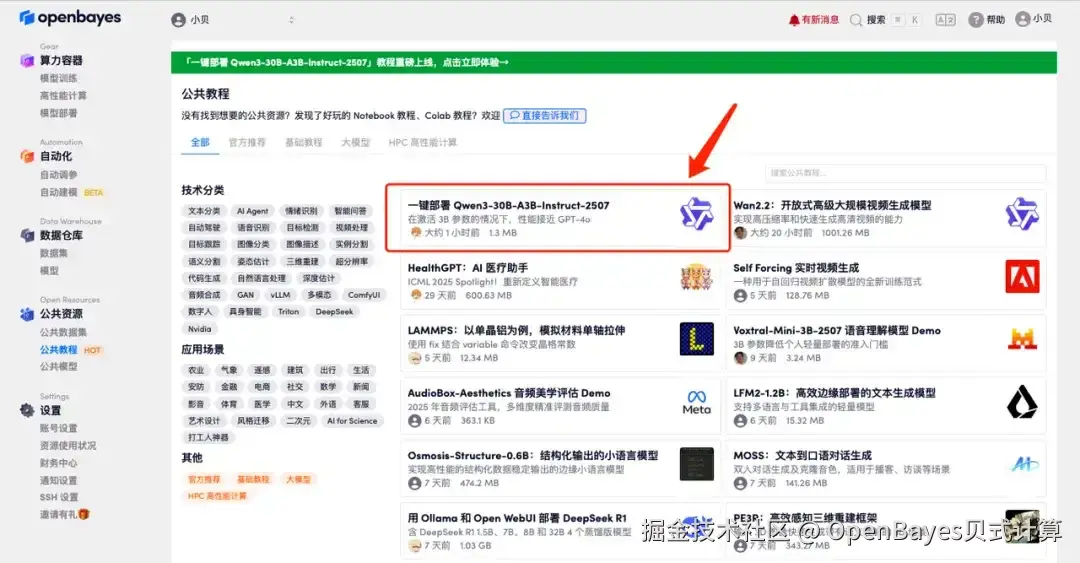Filter by the 农业 scenario tag
The height and width of the screenshot is (563, 1080).
pyautogui.click(x=196, y=370)
